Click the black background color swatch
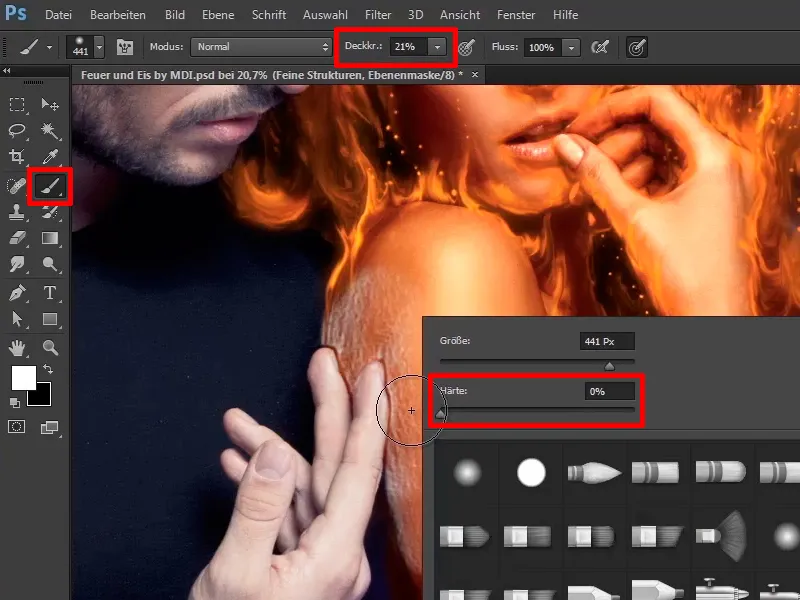Screen dimensions: 800x600 (41, 396)
